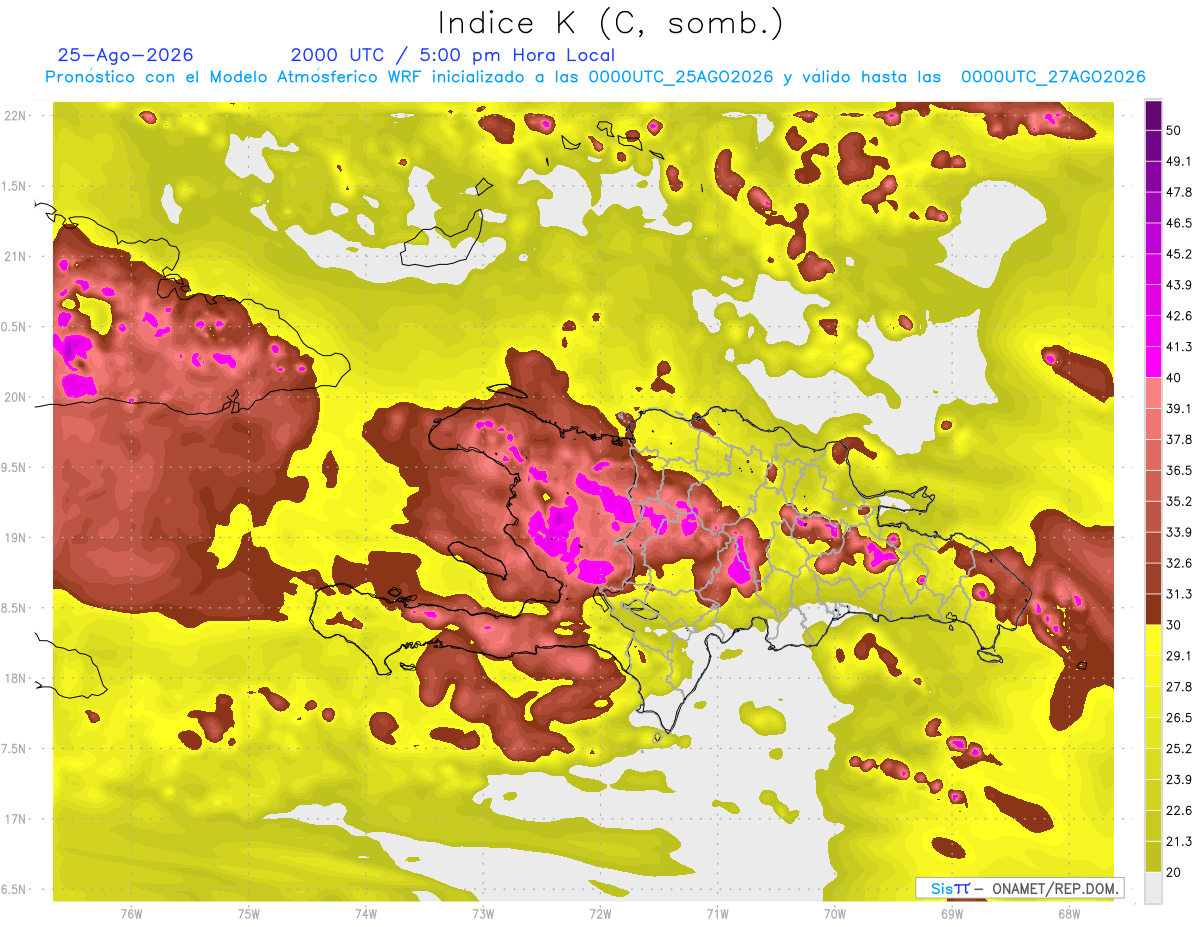The image size is (1200, 927).
Task: Click the colorbar value '42.6'
Action: 1180,316
